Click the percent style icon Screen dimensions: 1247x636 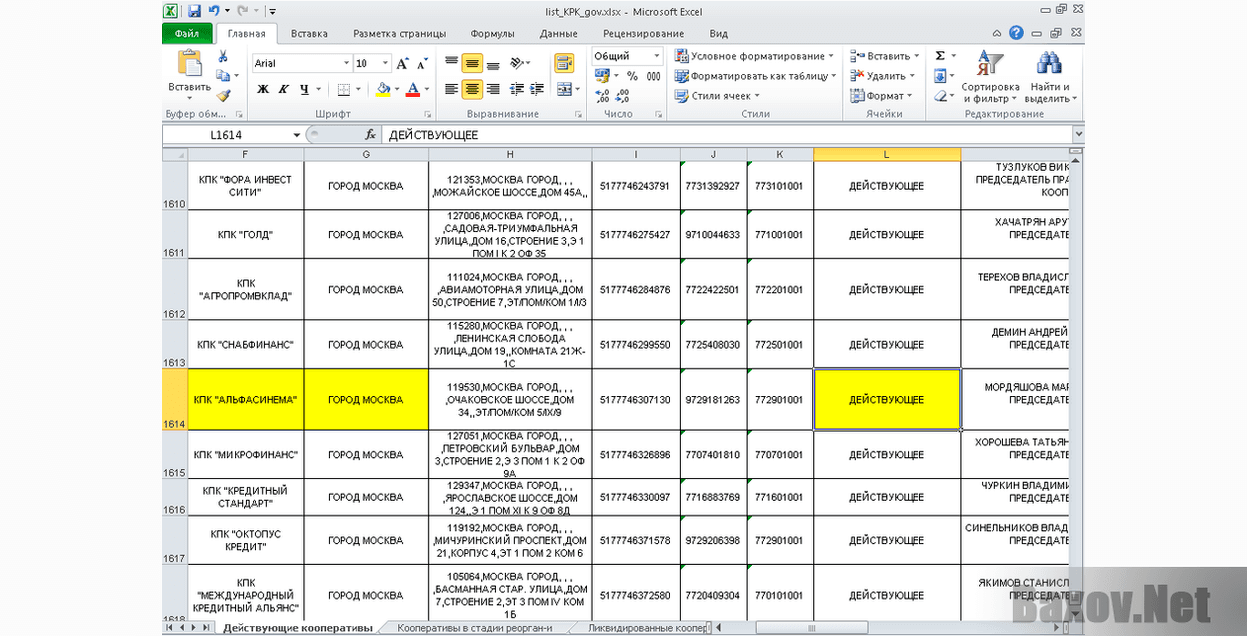tap(630, 76)
